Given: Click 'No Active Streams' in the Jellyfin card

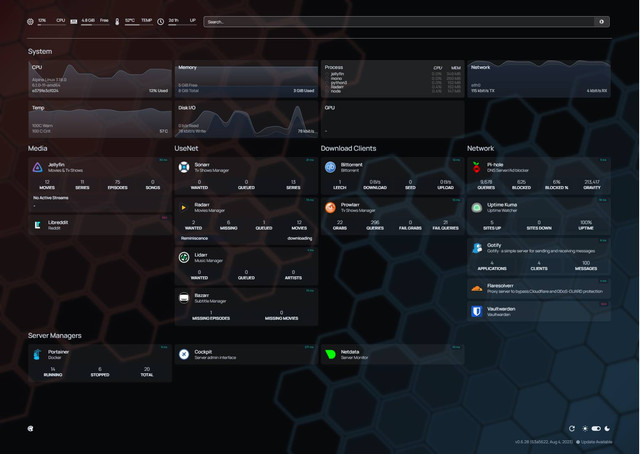Looking at the screenshot, I should [51, 198].
